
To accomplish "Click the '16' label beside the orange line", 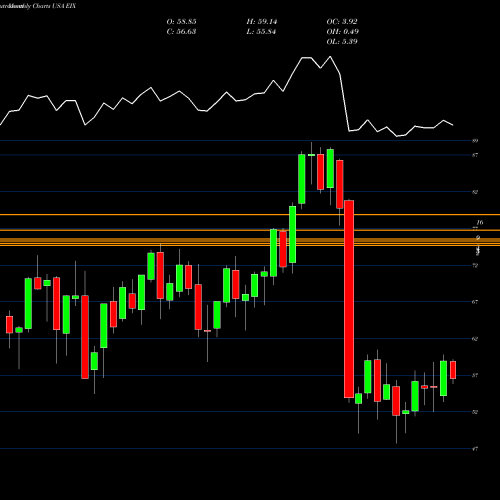I will 480,222.
